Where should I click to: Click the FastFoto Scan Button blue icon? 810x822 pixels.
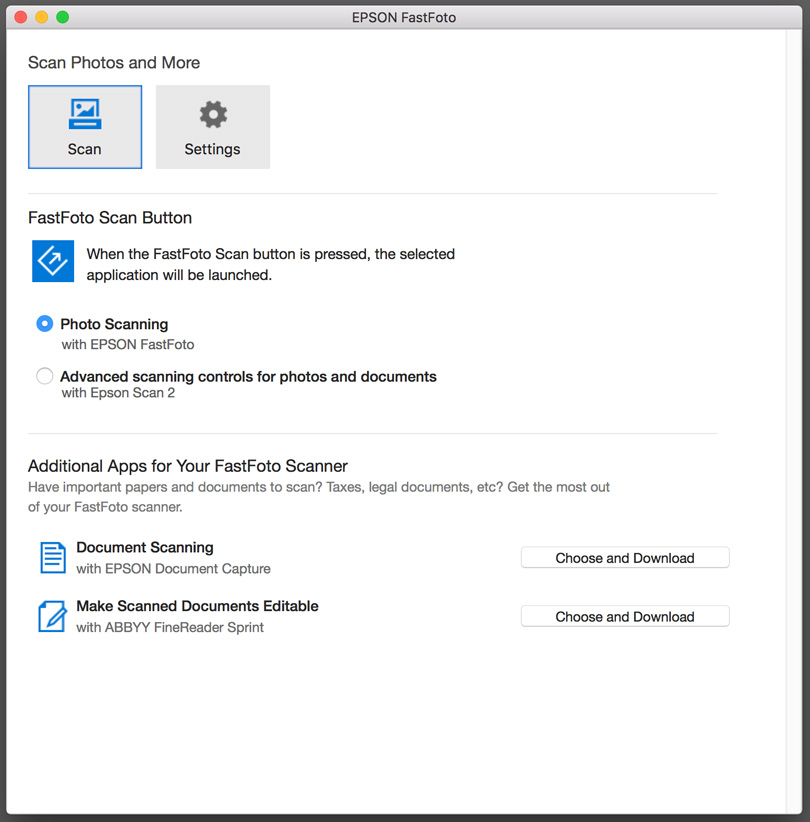pyautogui.click(x=53, y=261)
